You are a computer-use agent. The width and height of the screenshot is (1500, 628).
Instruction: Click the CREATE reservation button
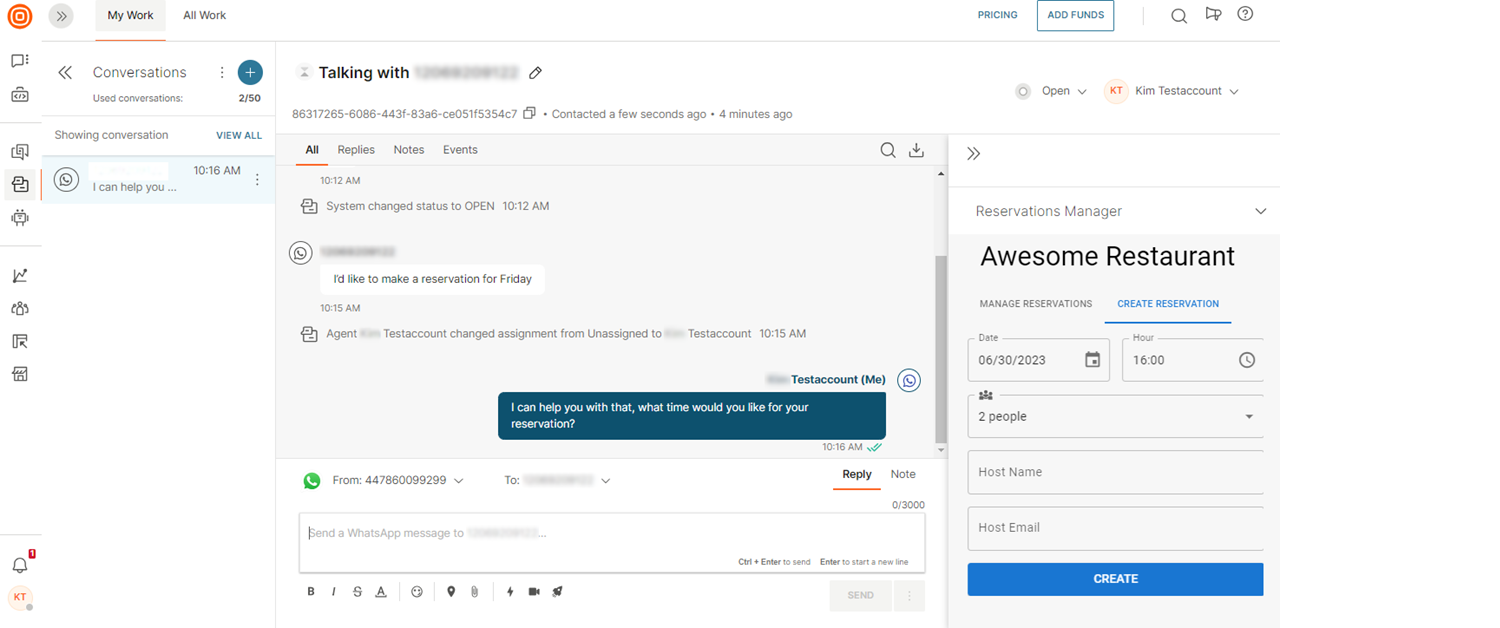[1114, 579]
